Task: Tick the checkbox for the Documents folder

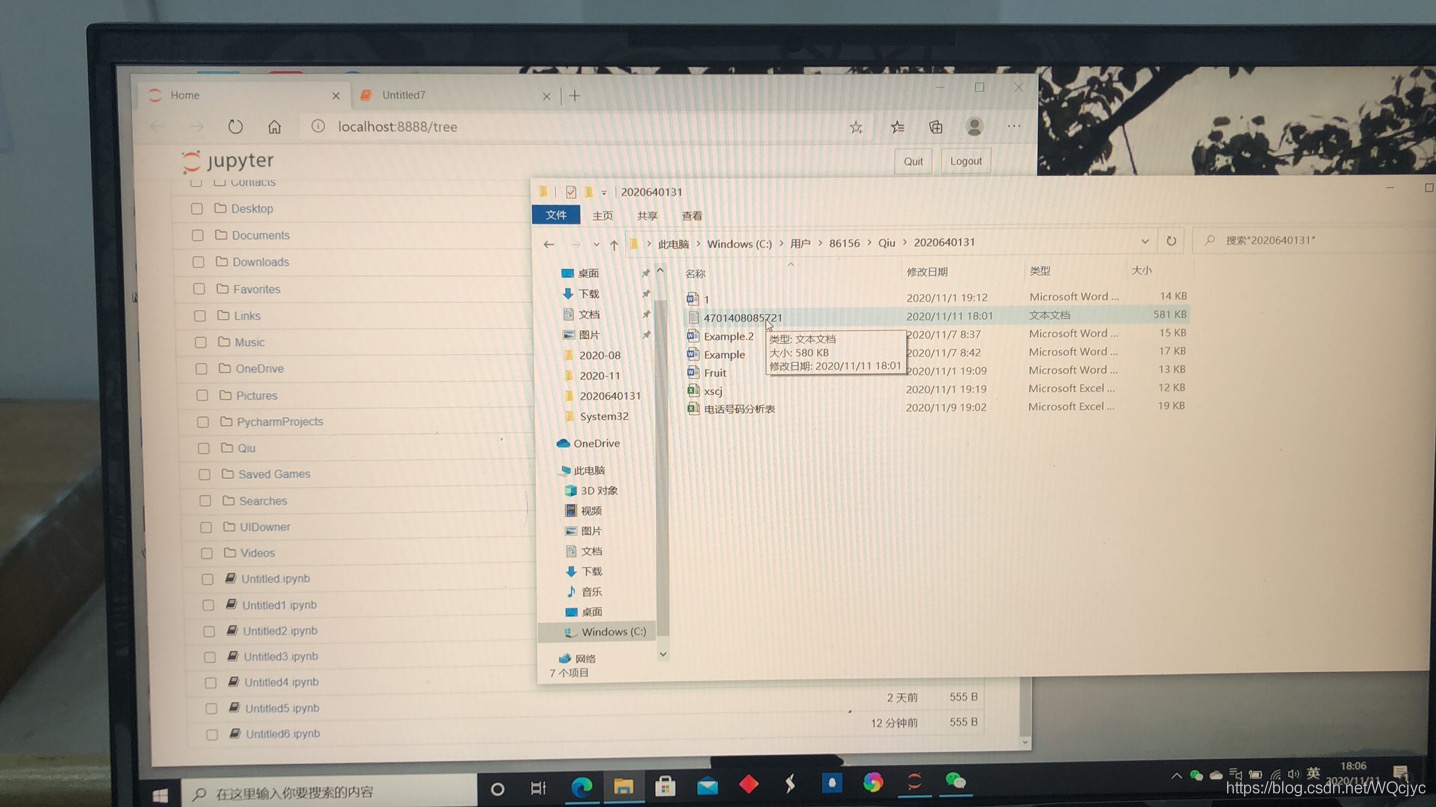Action: click(198, 236)
